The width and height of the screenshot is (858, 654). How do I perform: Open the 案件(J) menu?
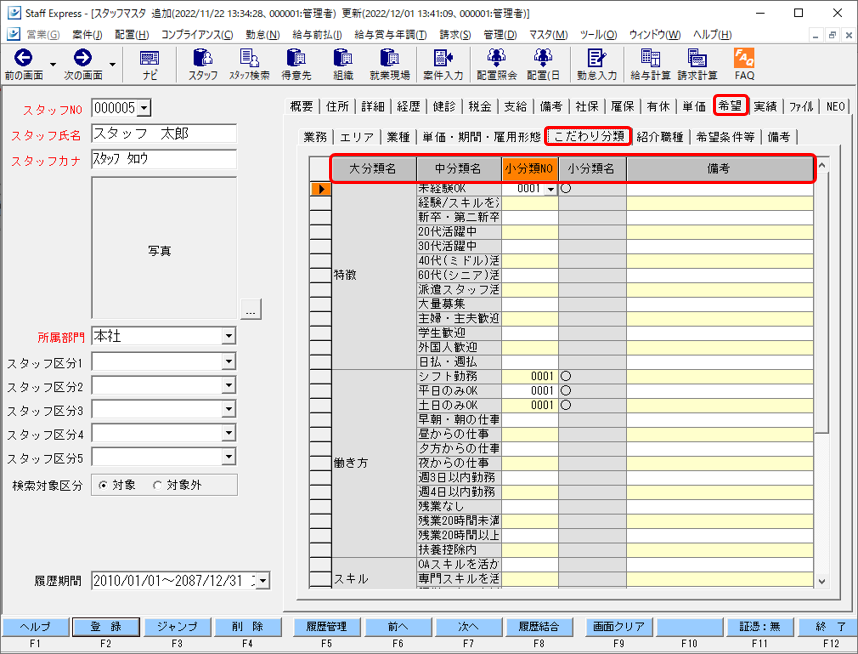[x=87, y=35]
